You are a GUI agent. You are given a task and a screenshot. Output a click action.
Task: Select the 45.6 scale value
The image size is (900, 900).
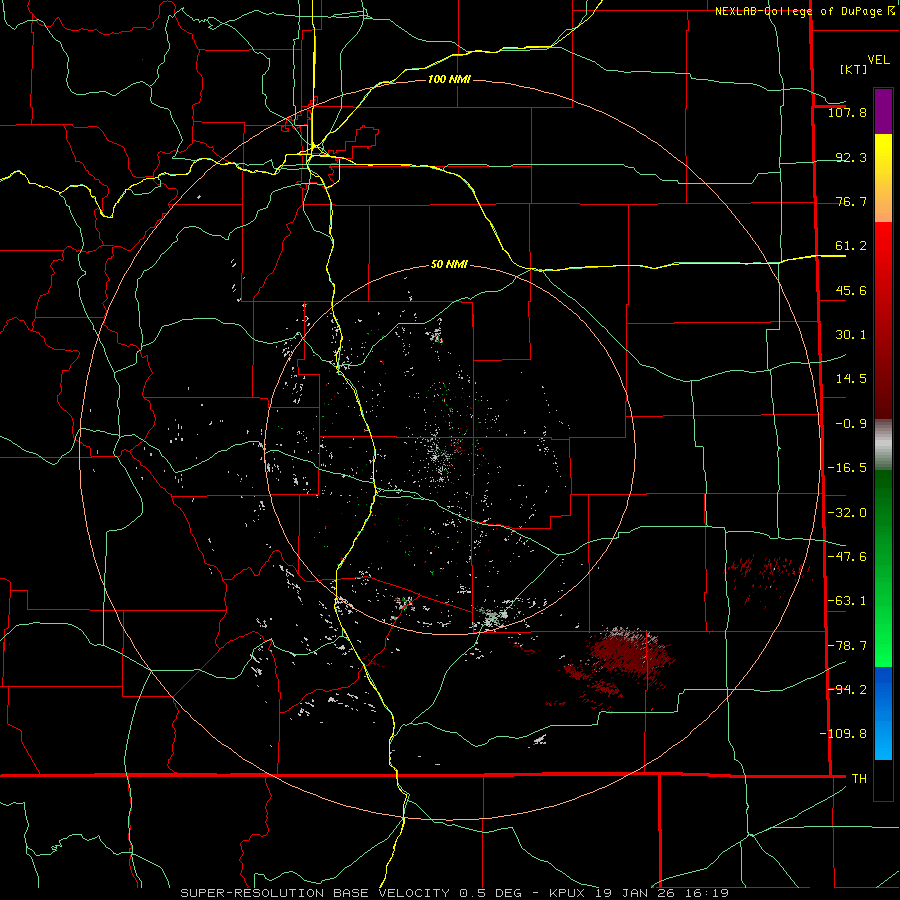tap(851, 290)
